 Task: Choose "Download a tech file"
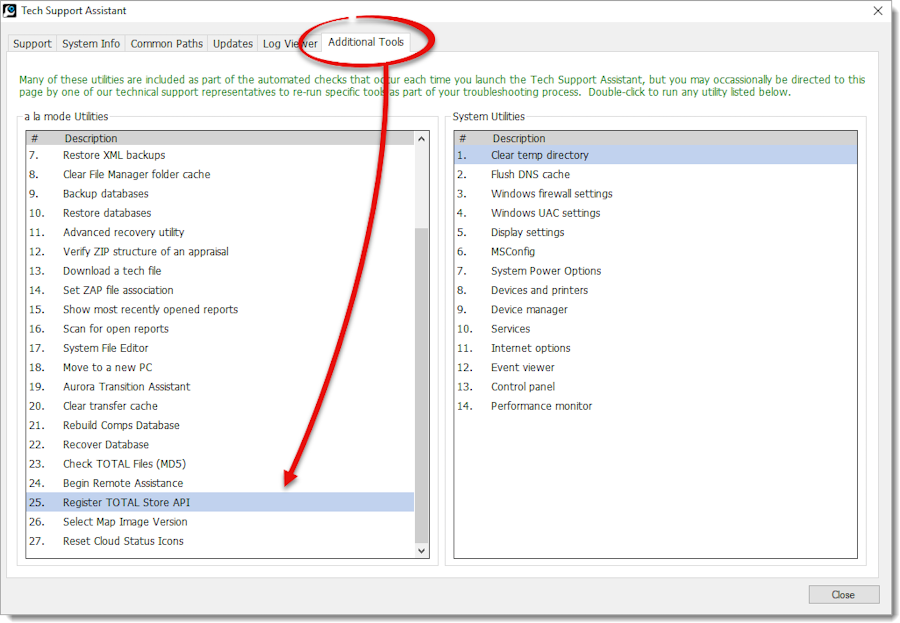pos(220,271)
